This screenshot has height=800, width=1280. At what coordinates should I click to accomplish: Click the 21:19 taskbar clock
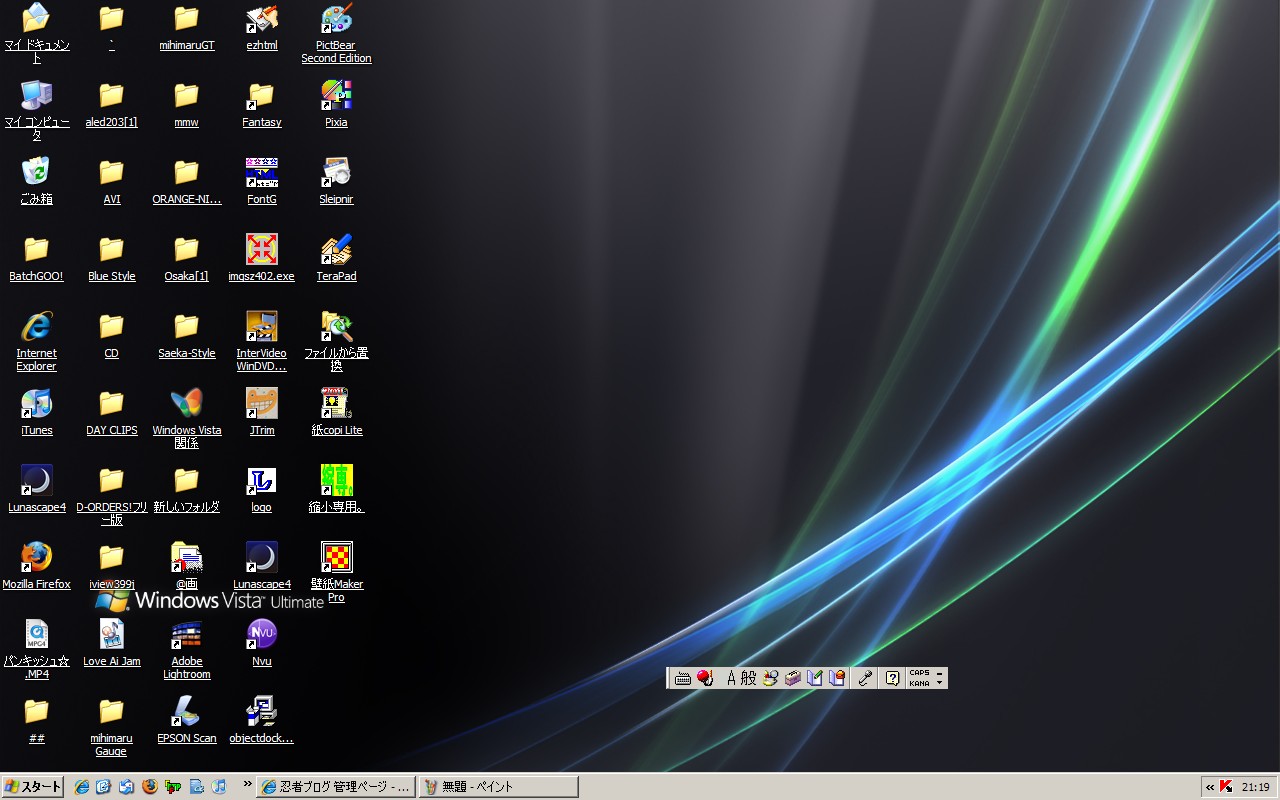point(1256,787)
